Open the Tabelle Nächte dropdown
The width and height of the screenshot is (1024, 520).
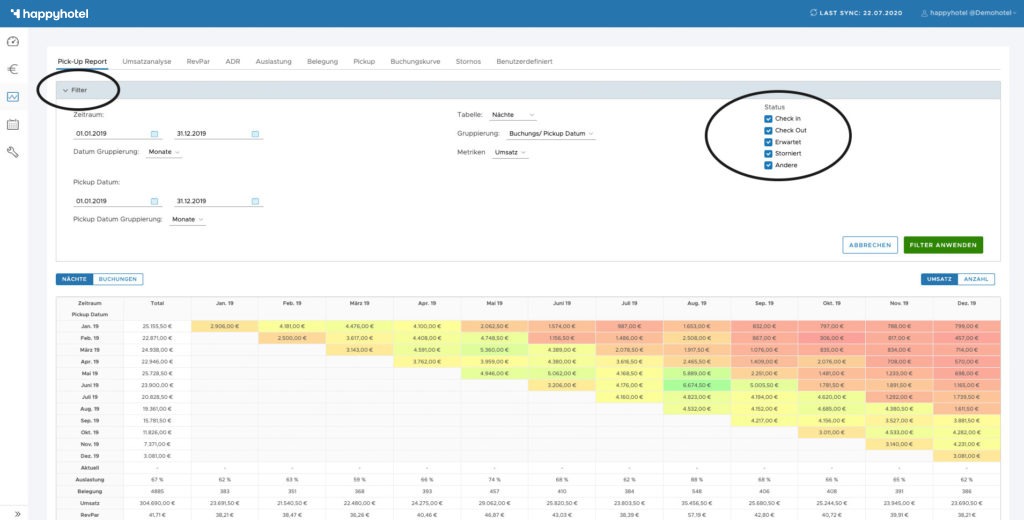click(x=513, y=115)
